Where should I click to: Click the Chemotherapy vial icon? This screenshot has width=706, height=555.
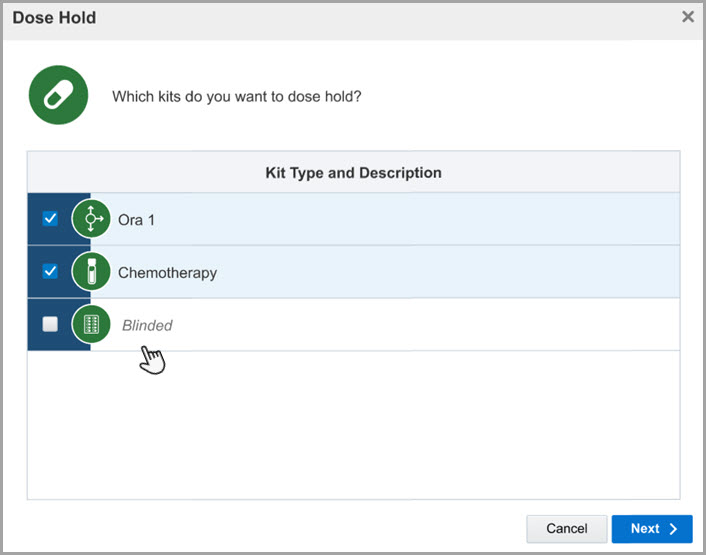(x=91, y=272)
